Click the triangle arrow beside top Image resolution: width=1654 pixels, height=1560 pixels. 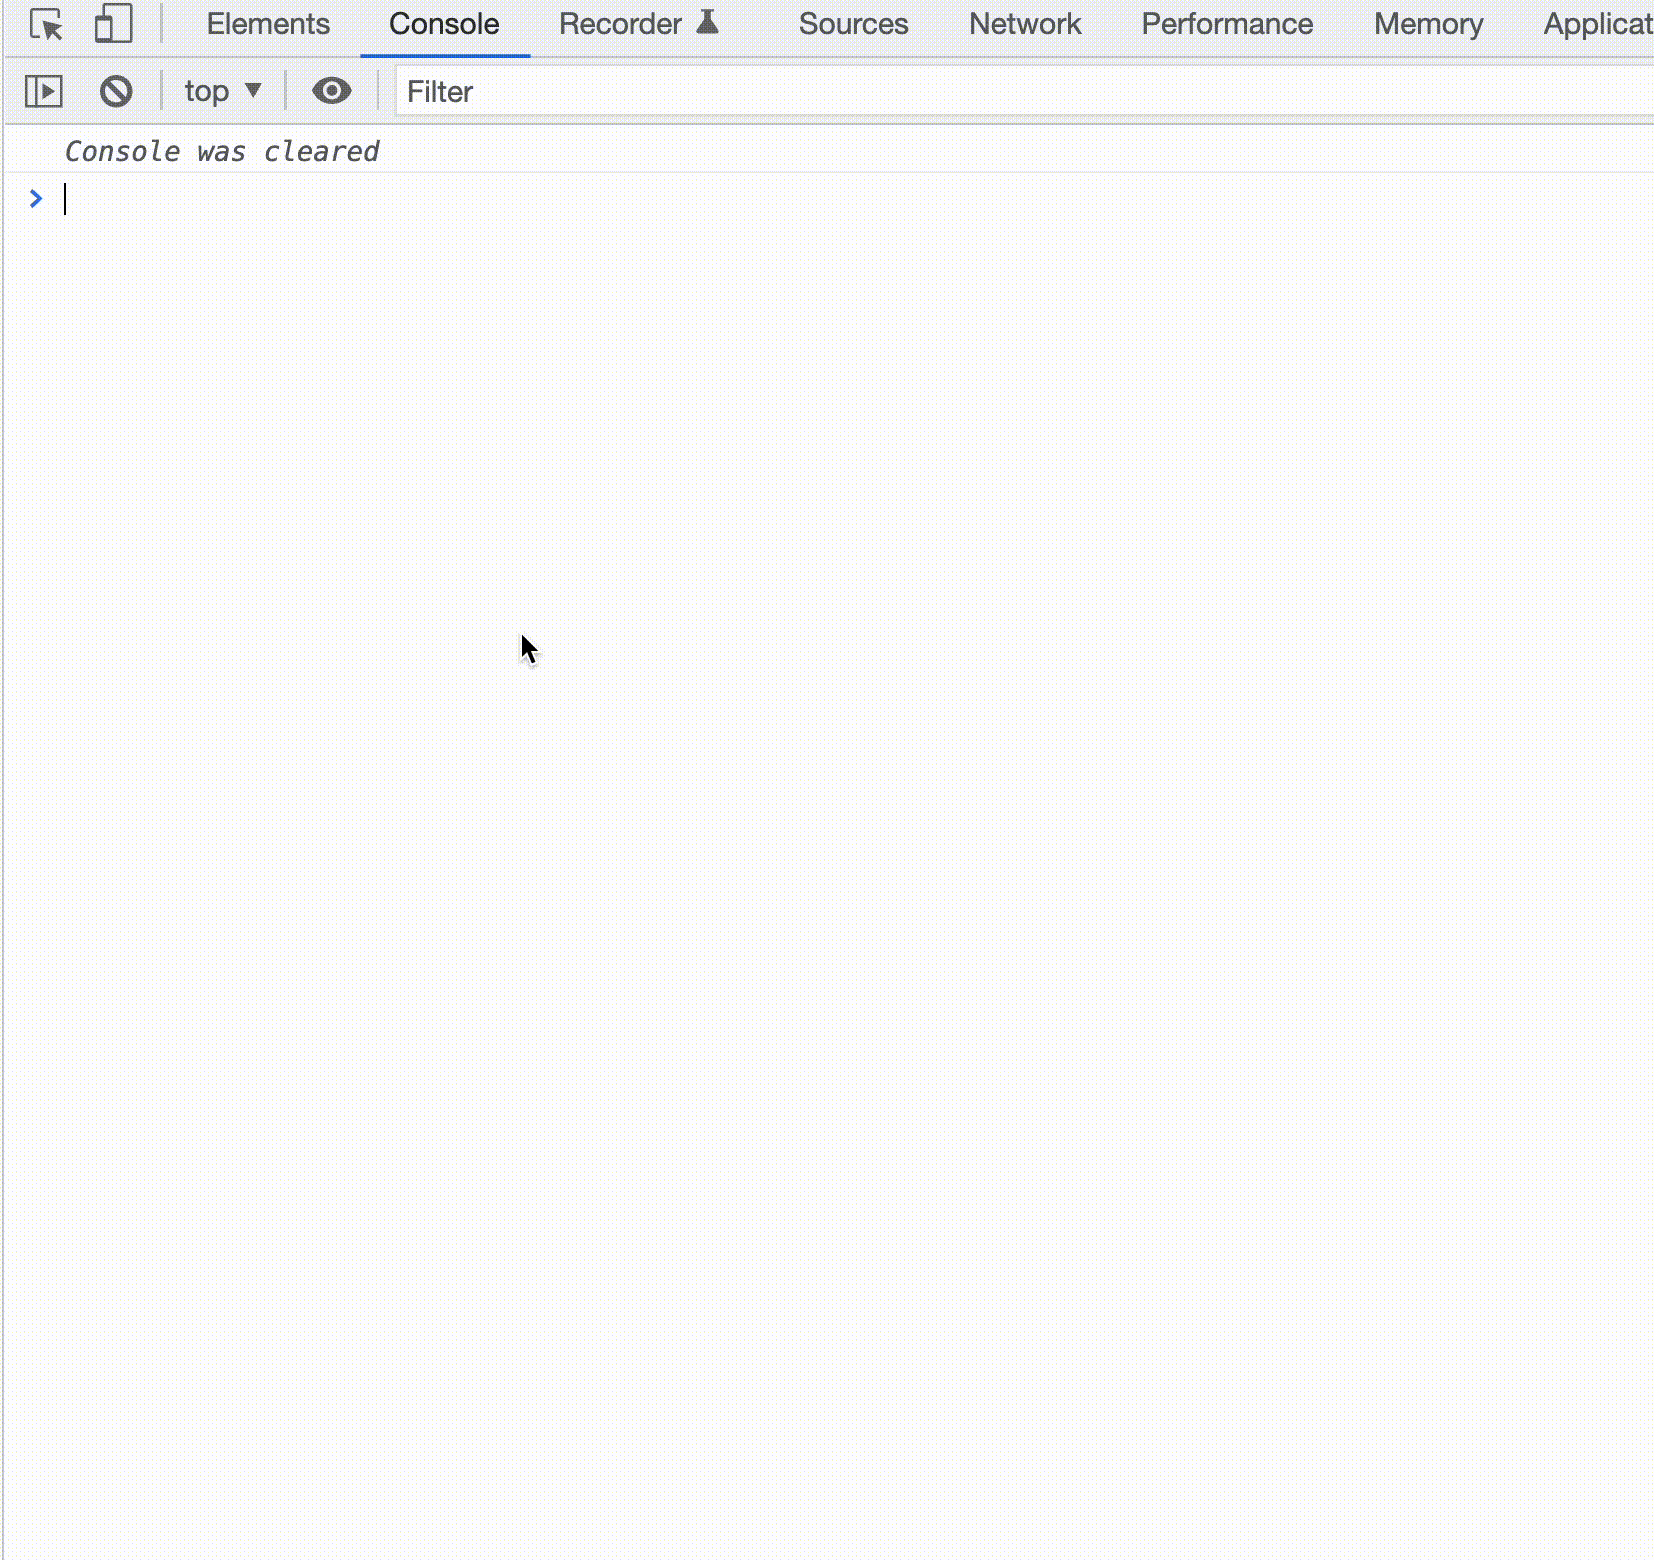253,91
